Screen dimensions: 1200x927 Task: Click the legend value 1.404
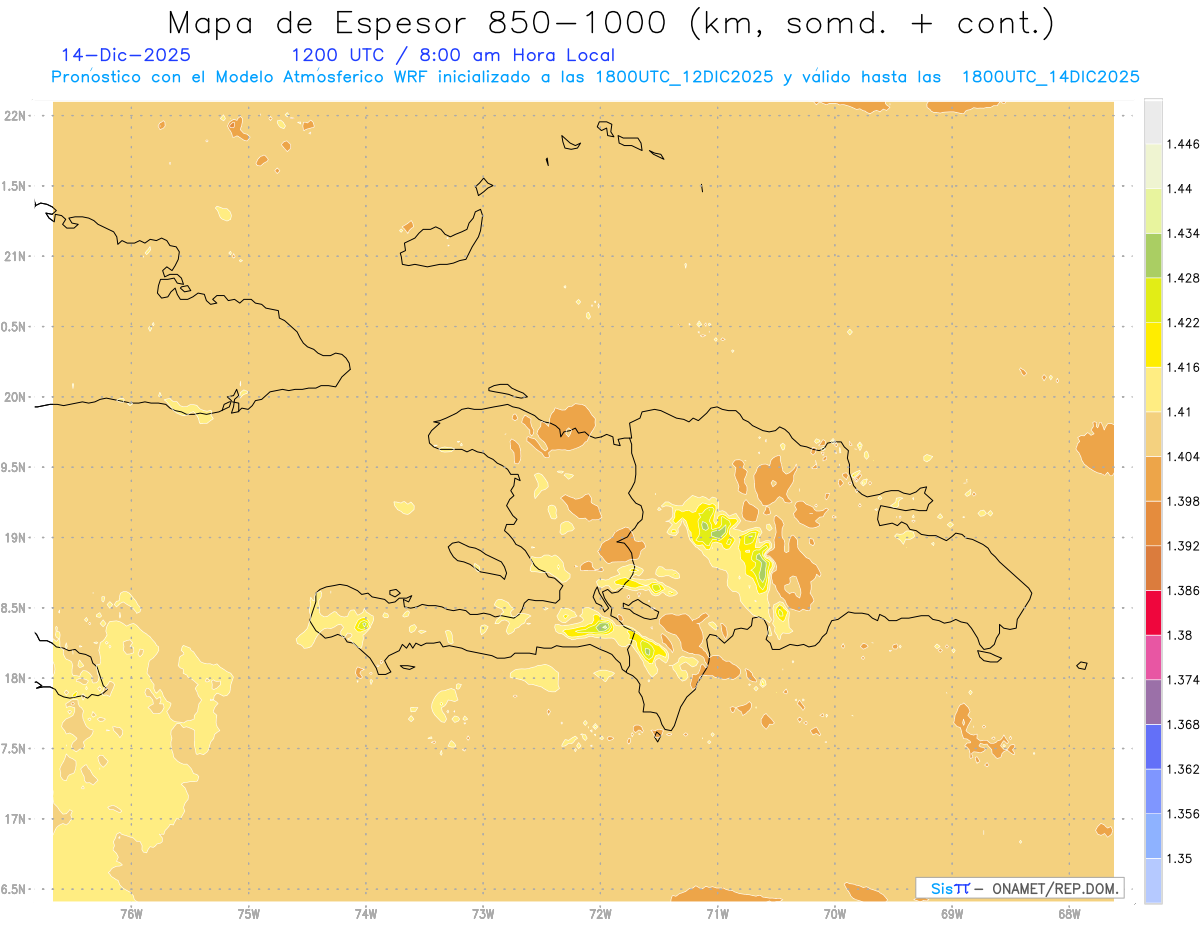coord(1182,455)
